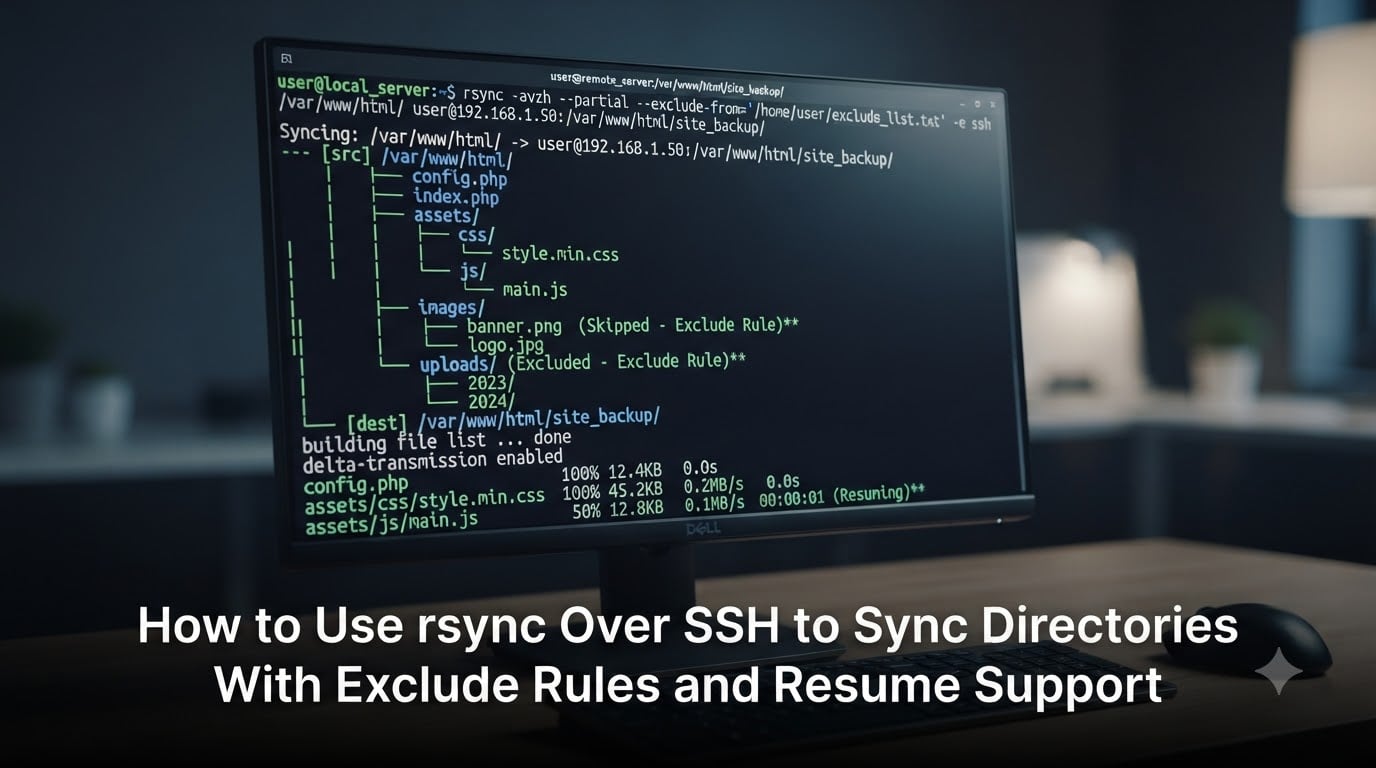Viewport: 1376px width, 768px height.
Task: Select the js/ folder in the tree
Action: (473, 271)
